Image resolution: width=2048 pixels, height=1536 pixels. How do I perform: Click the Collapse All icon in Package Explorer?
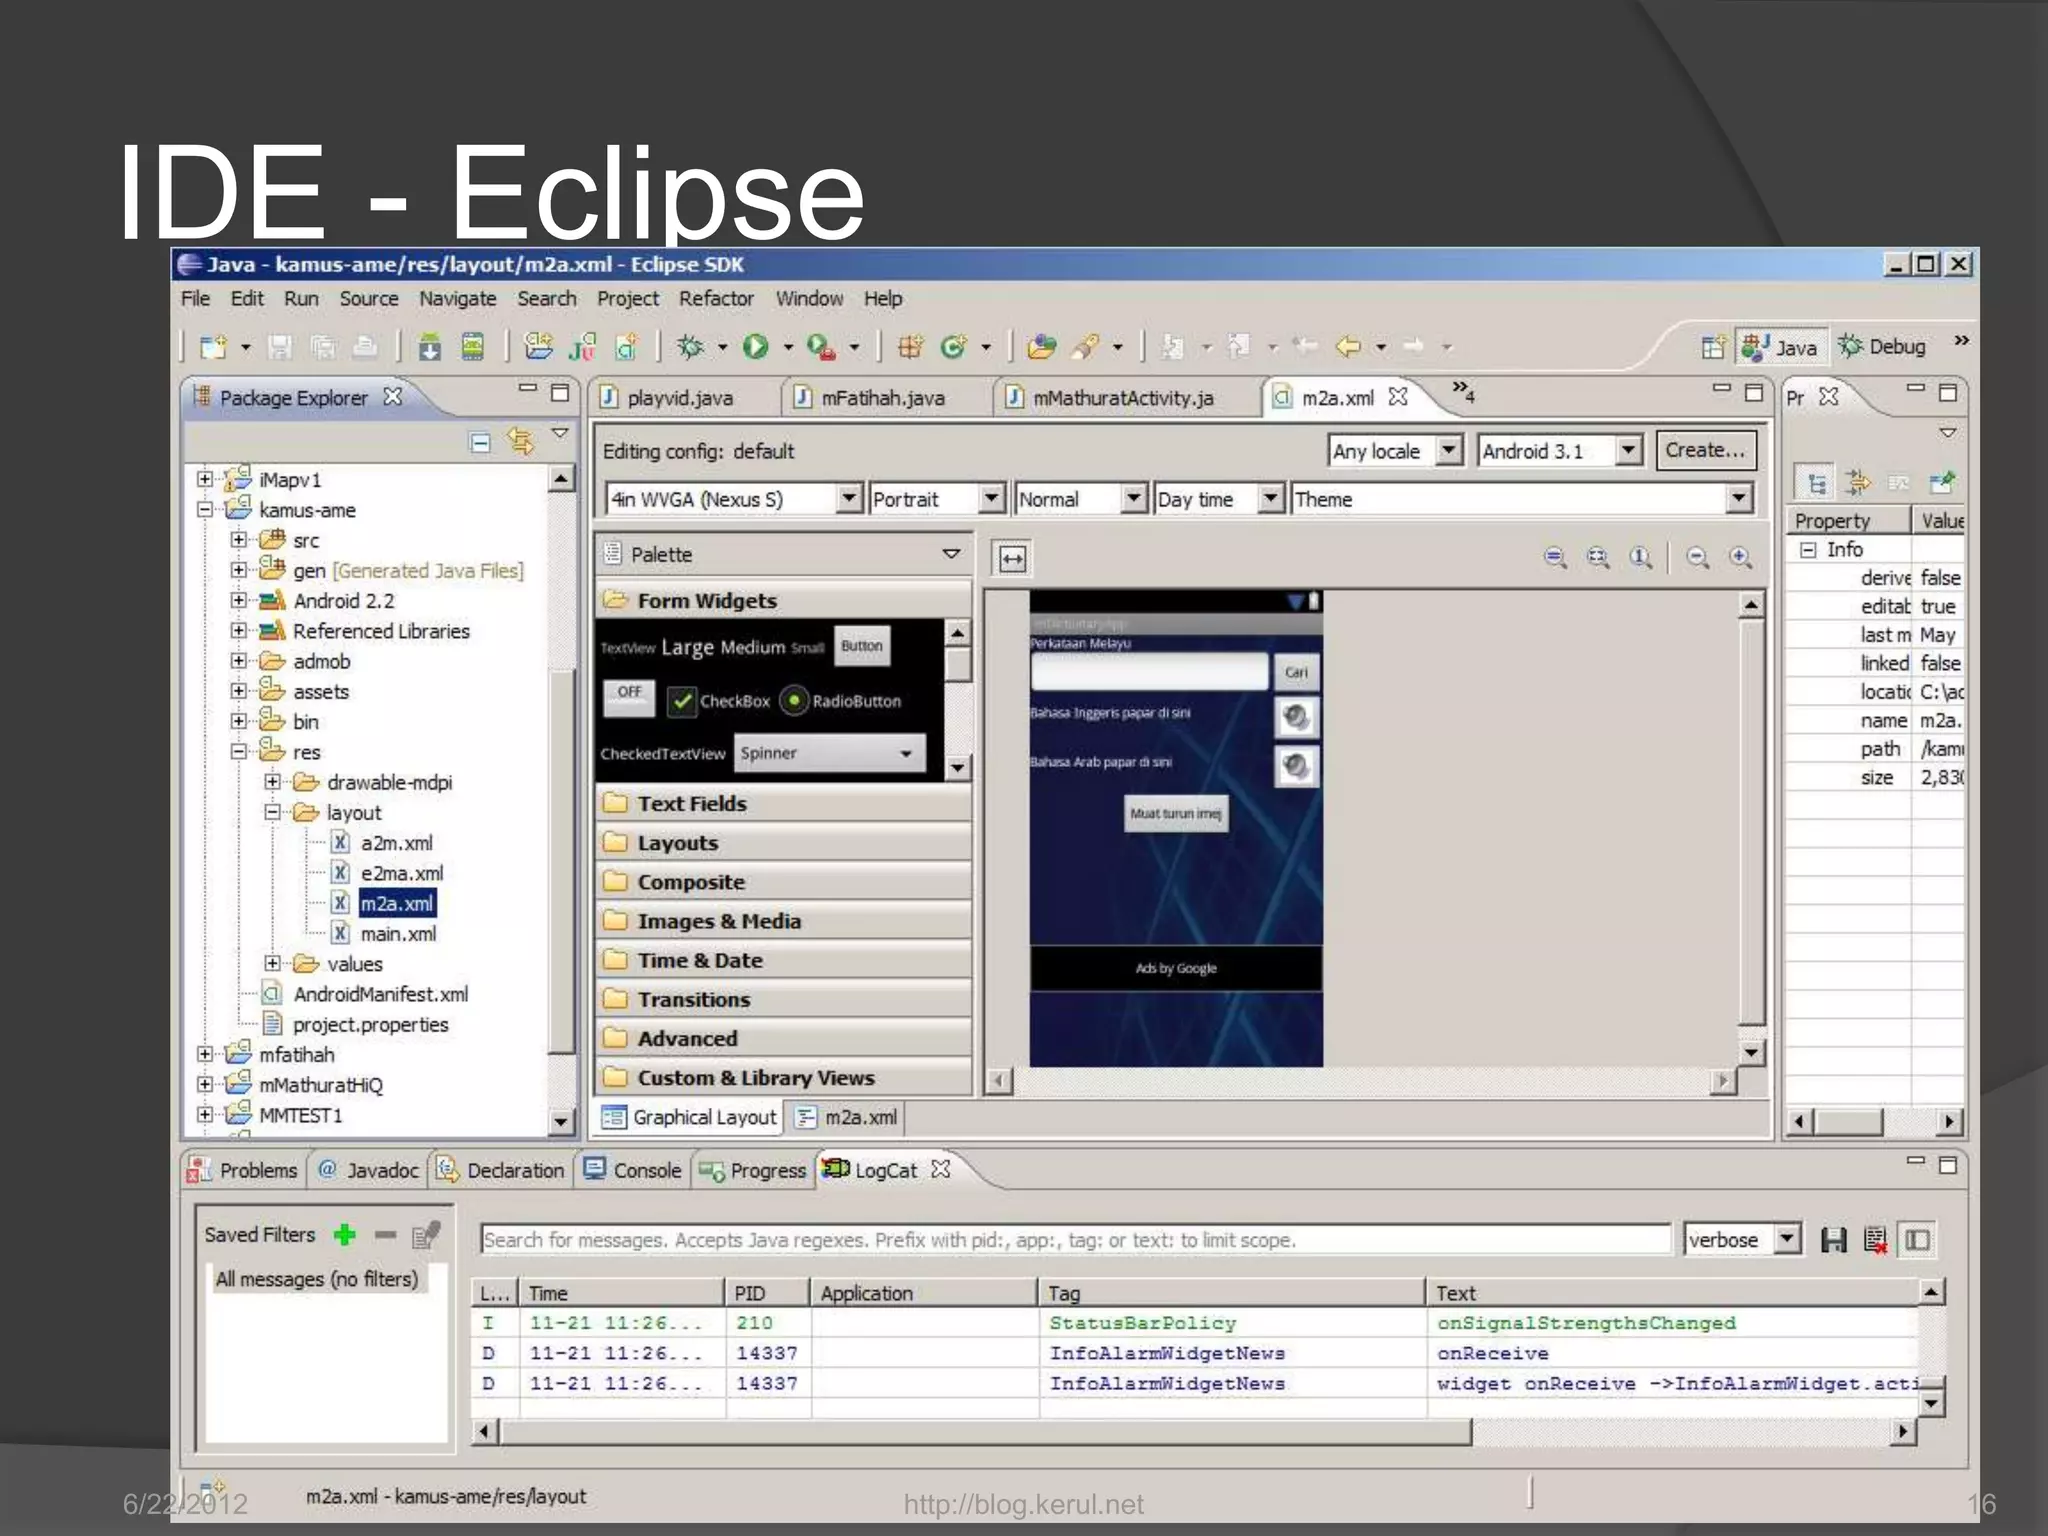click(480, 441)
